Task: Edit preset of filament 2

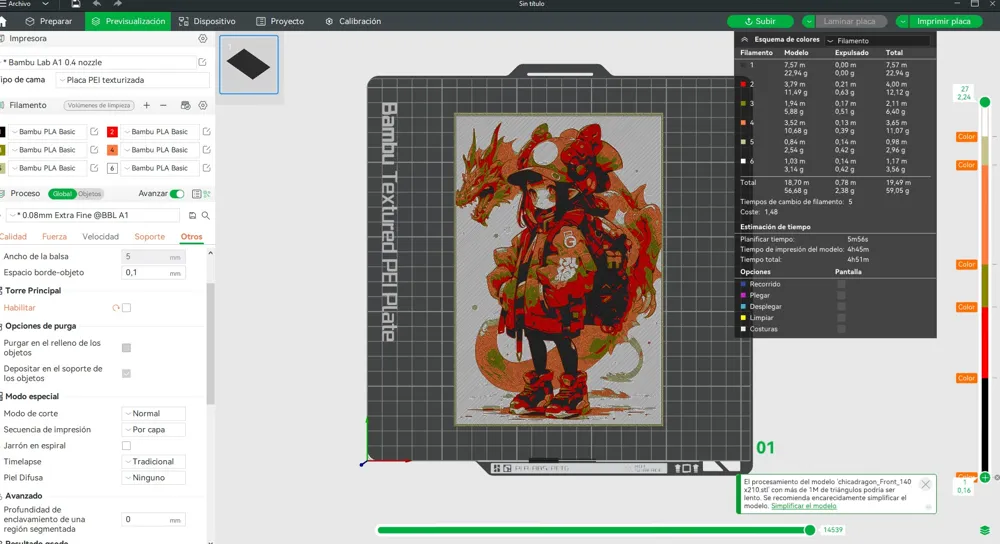Action: pyautogui.click(x=207, y=131)
